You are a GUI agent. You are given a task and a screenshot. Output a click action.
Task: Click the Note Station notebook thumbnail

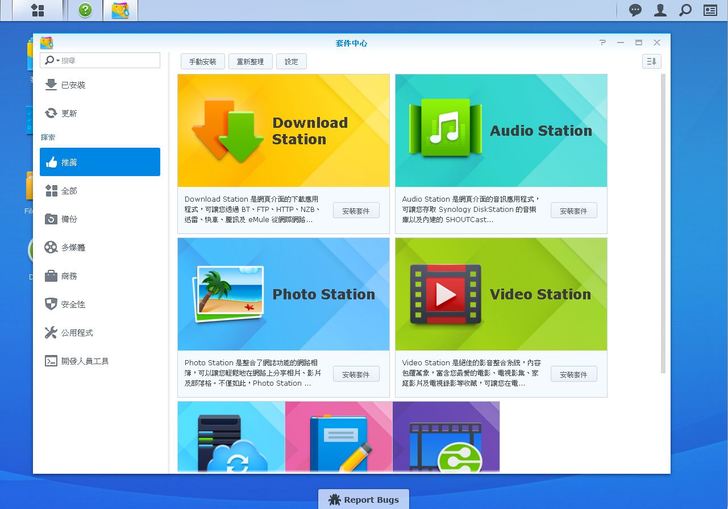(x=338, y=436)
